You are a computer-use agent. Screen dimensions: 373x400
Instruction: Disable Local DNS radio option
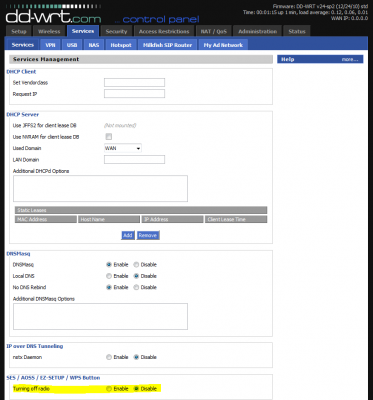(x=136, y=276)
